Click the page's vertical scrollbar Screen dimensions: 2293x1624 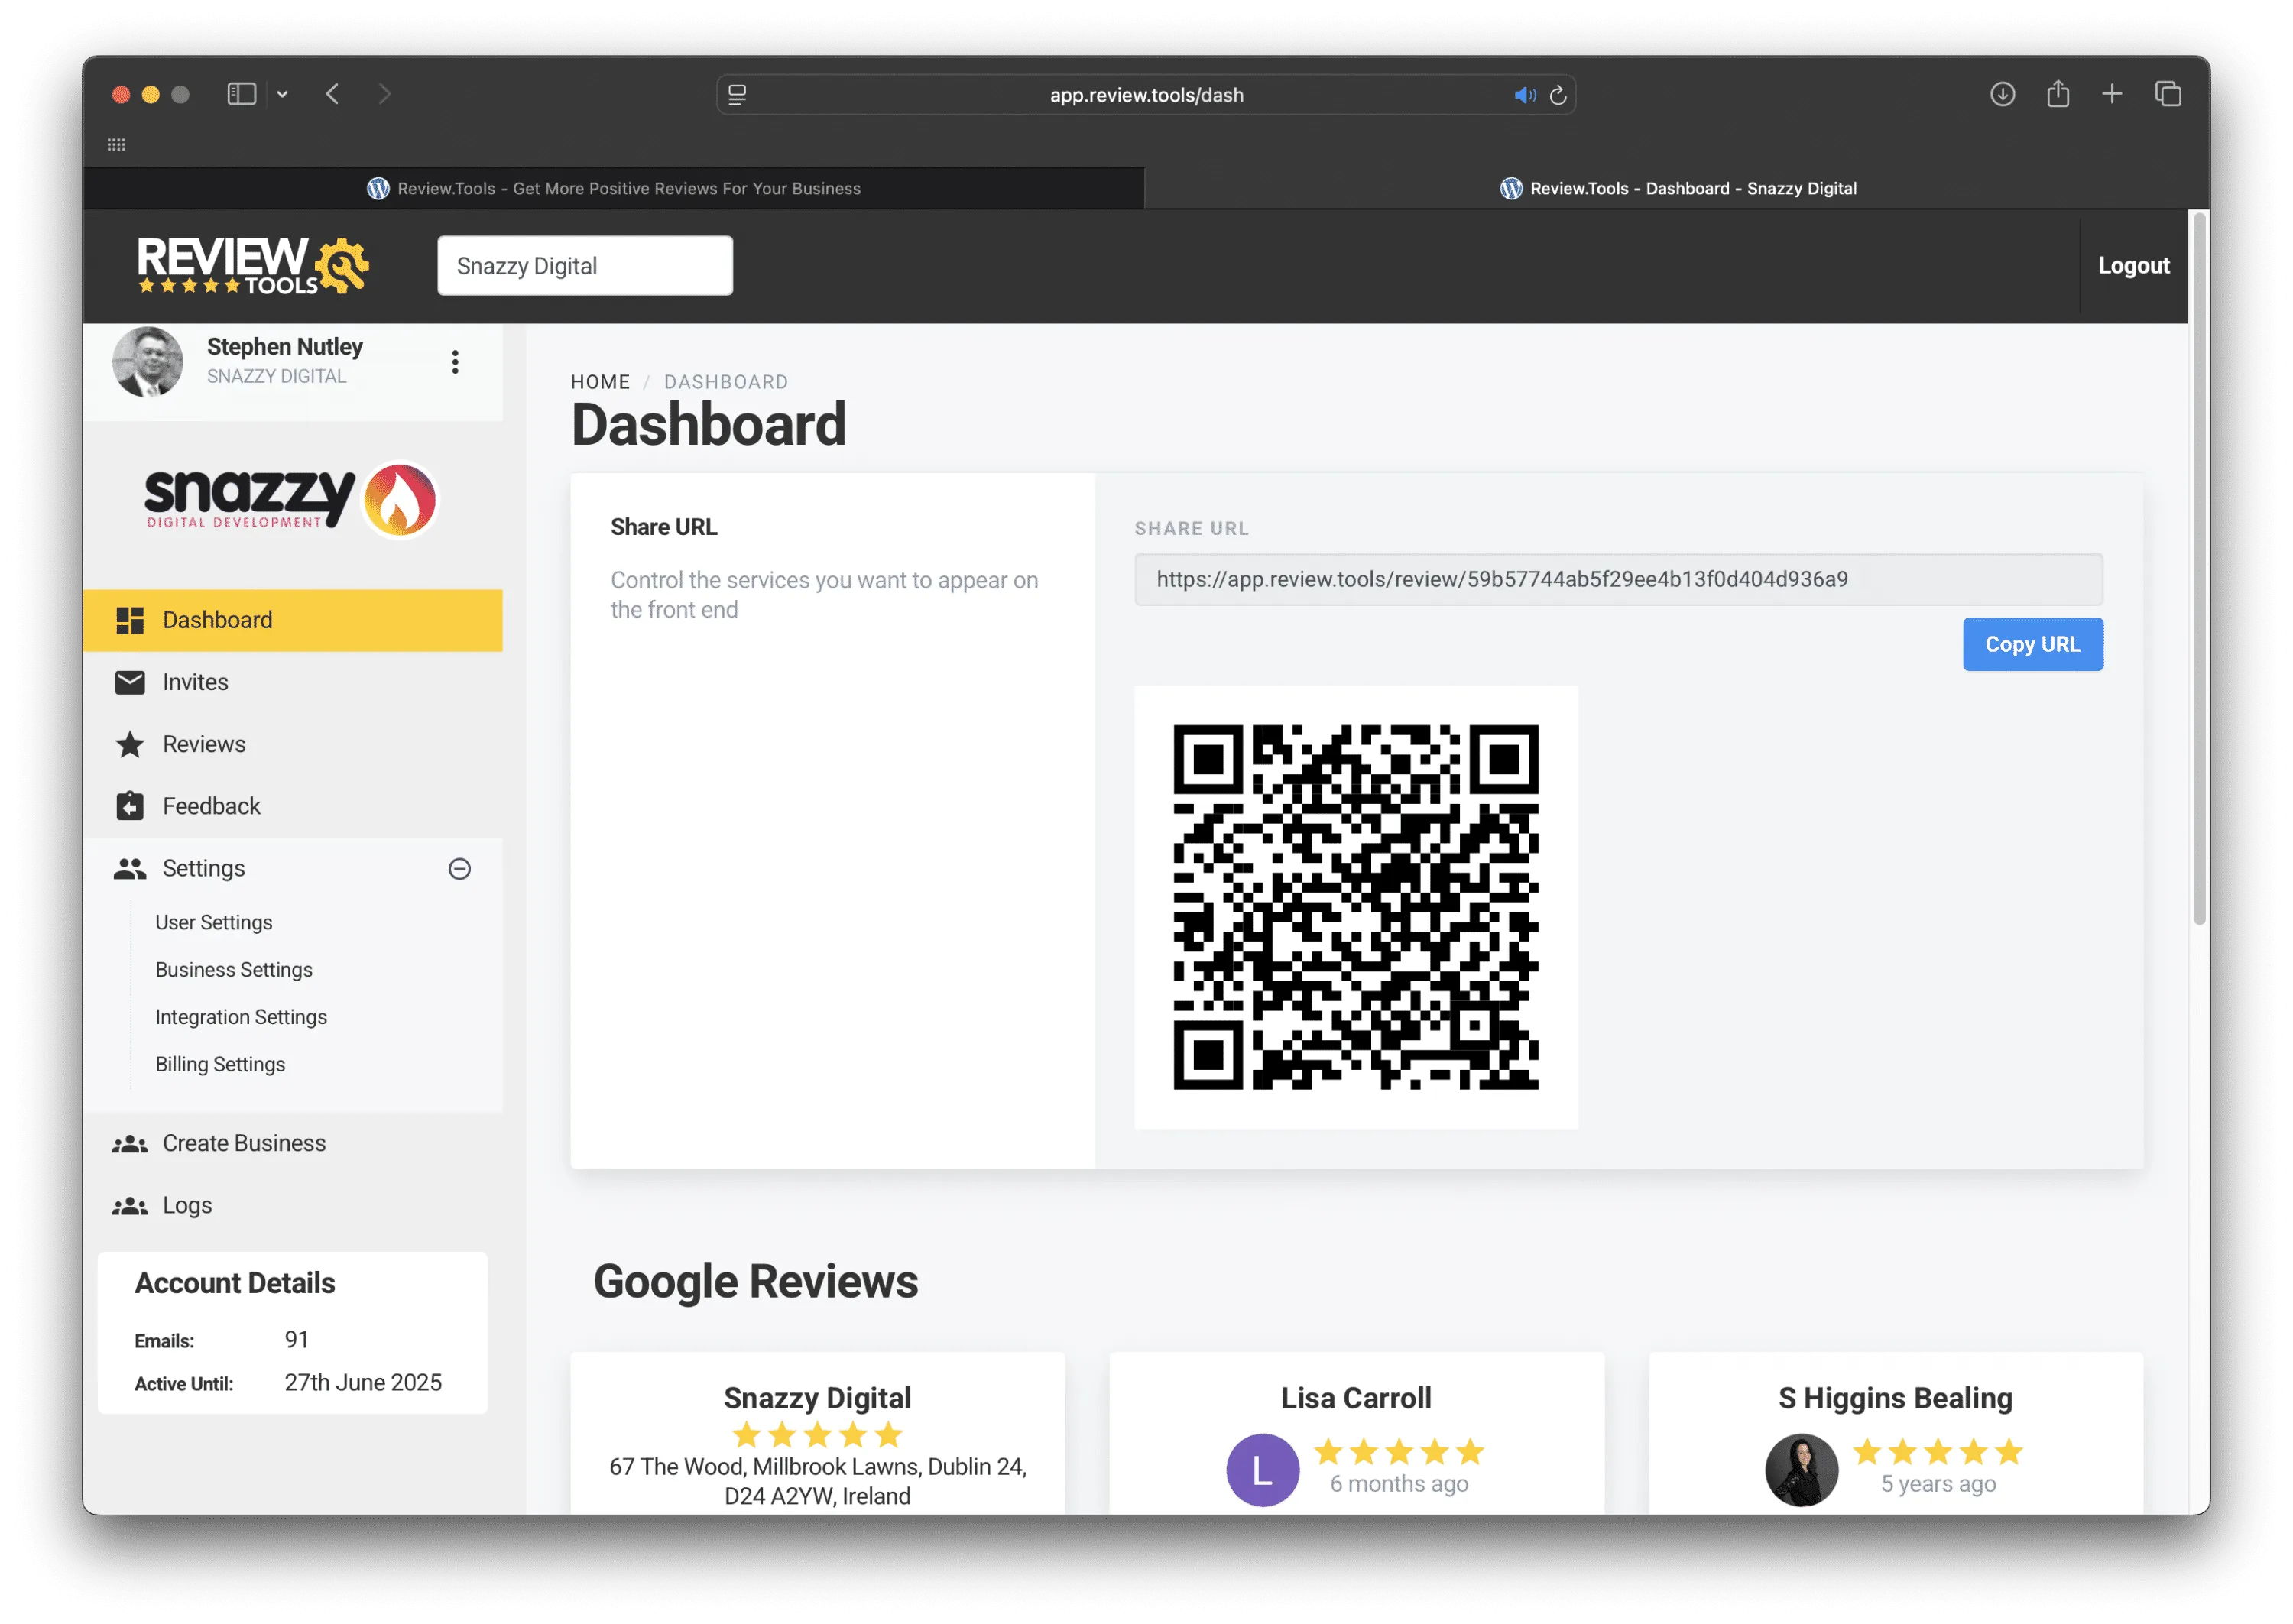(2199, 570)
